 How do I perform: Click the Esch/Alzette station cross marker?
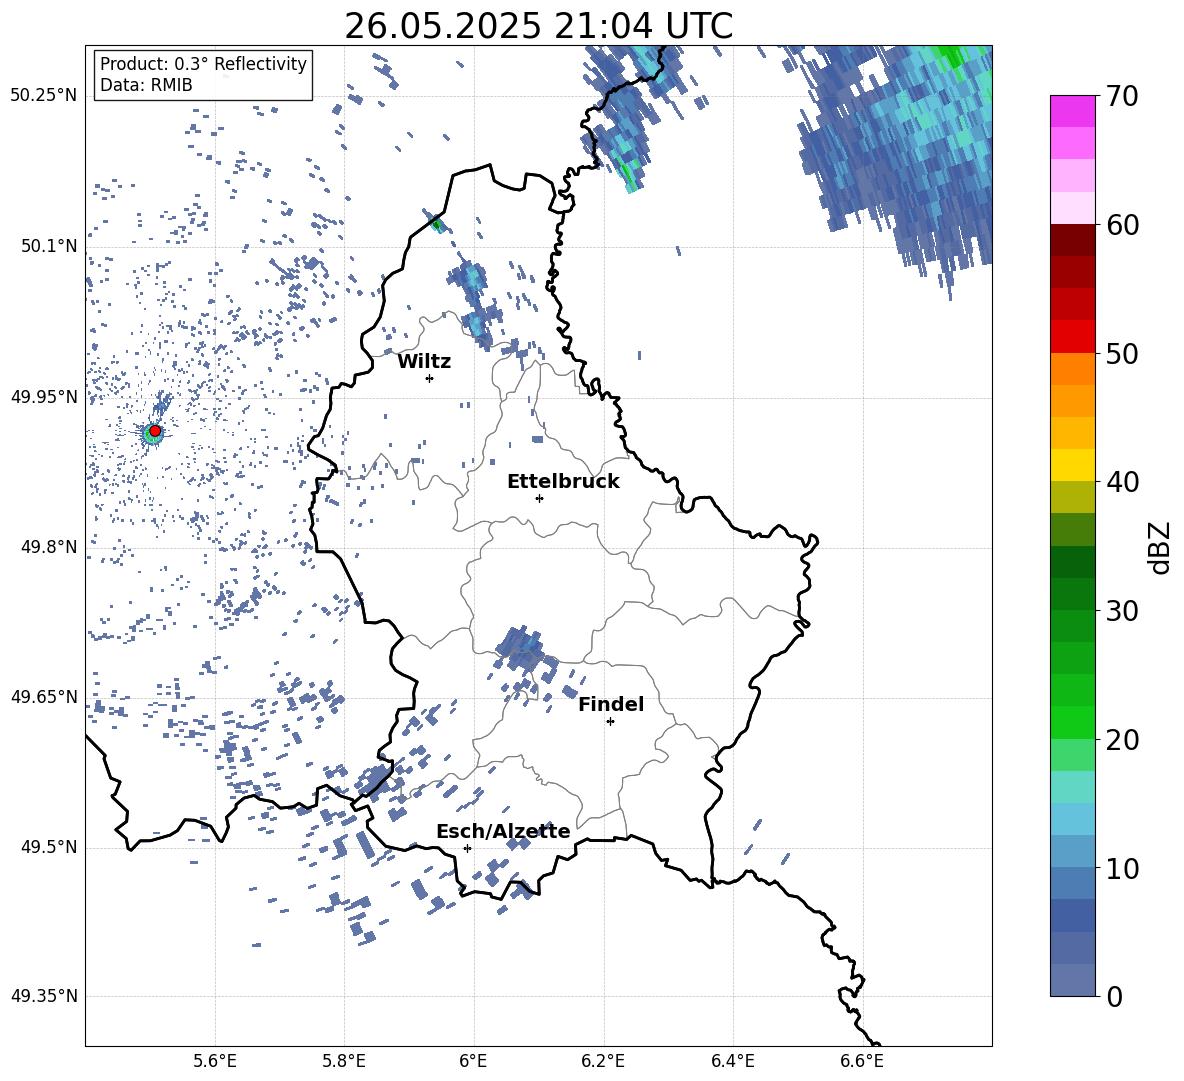[x=467, y=848]
